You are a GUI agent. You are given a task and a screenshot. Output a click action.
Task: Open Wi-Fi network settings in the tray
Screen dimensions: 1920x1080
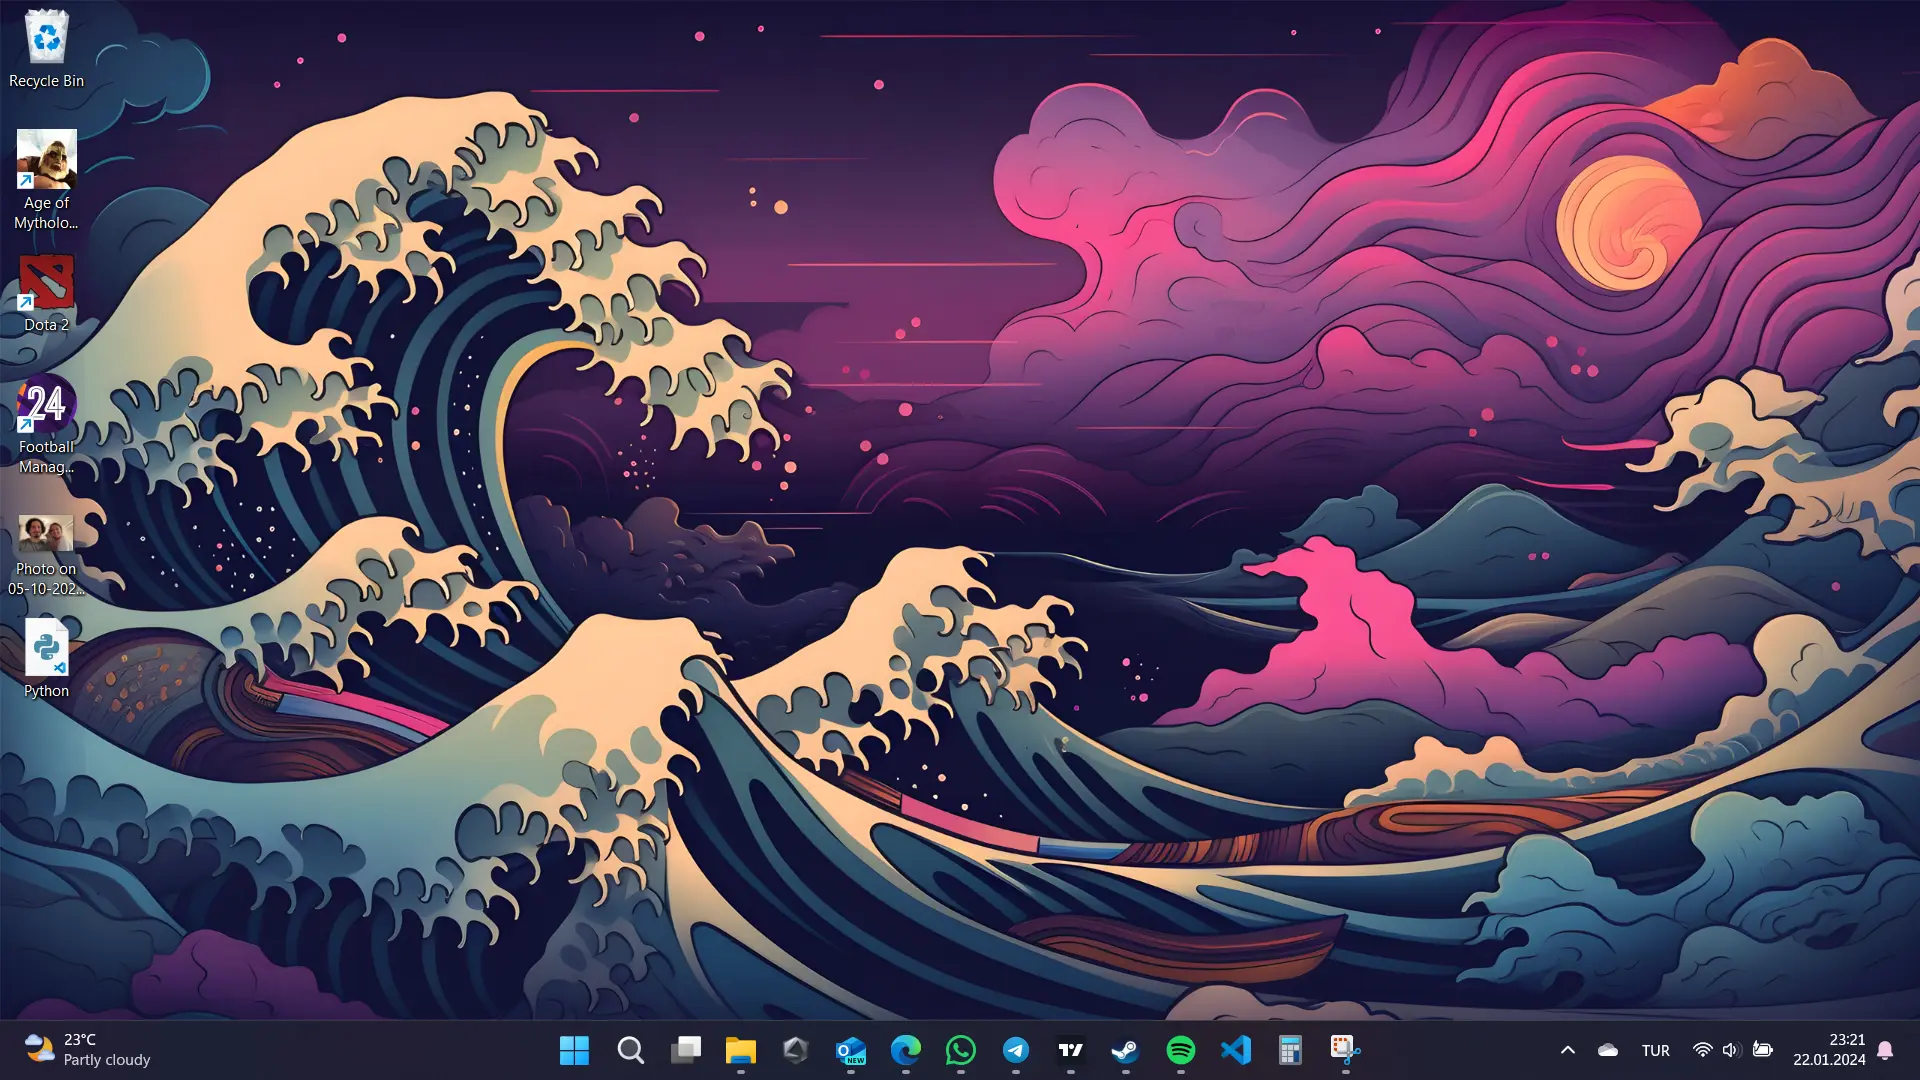click(x=1702, y=1050)
